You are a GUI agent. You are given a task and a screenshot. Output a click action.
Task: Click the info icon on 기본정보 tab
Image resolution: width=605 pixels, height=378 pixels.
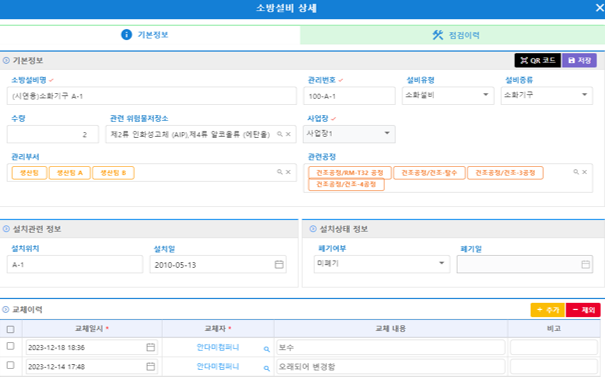point(127,35)
